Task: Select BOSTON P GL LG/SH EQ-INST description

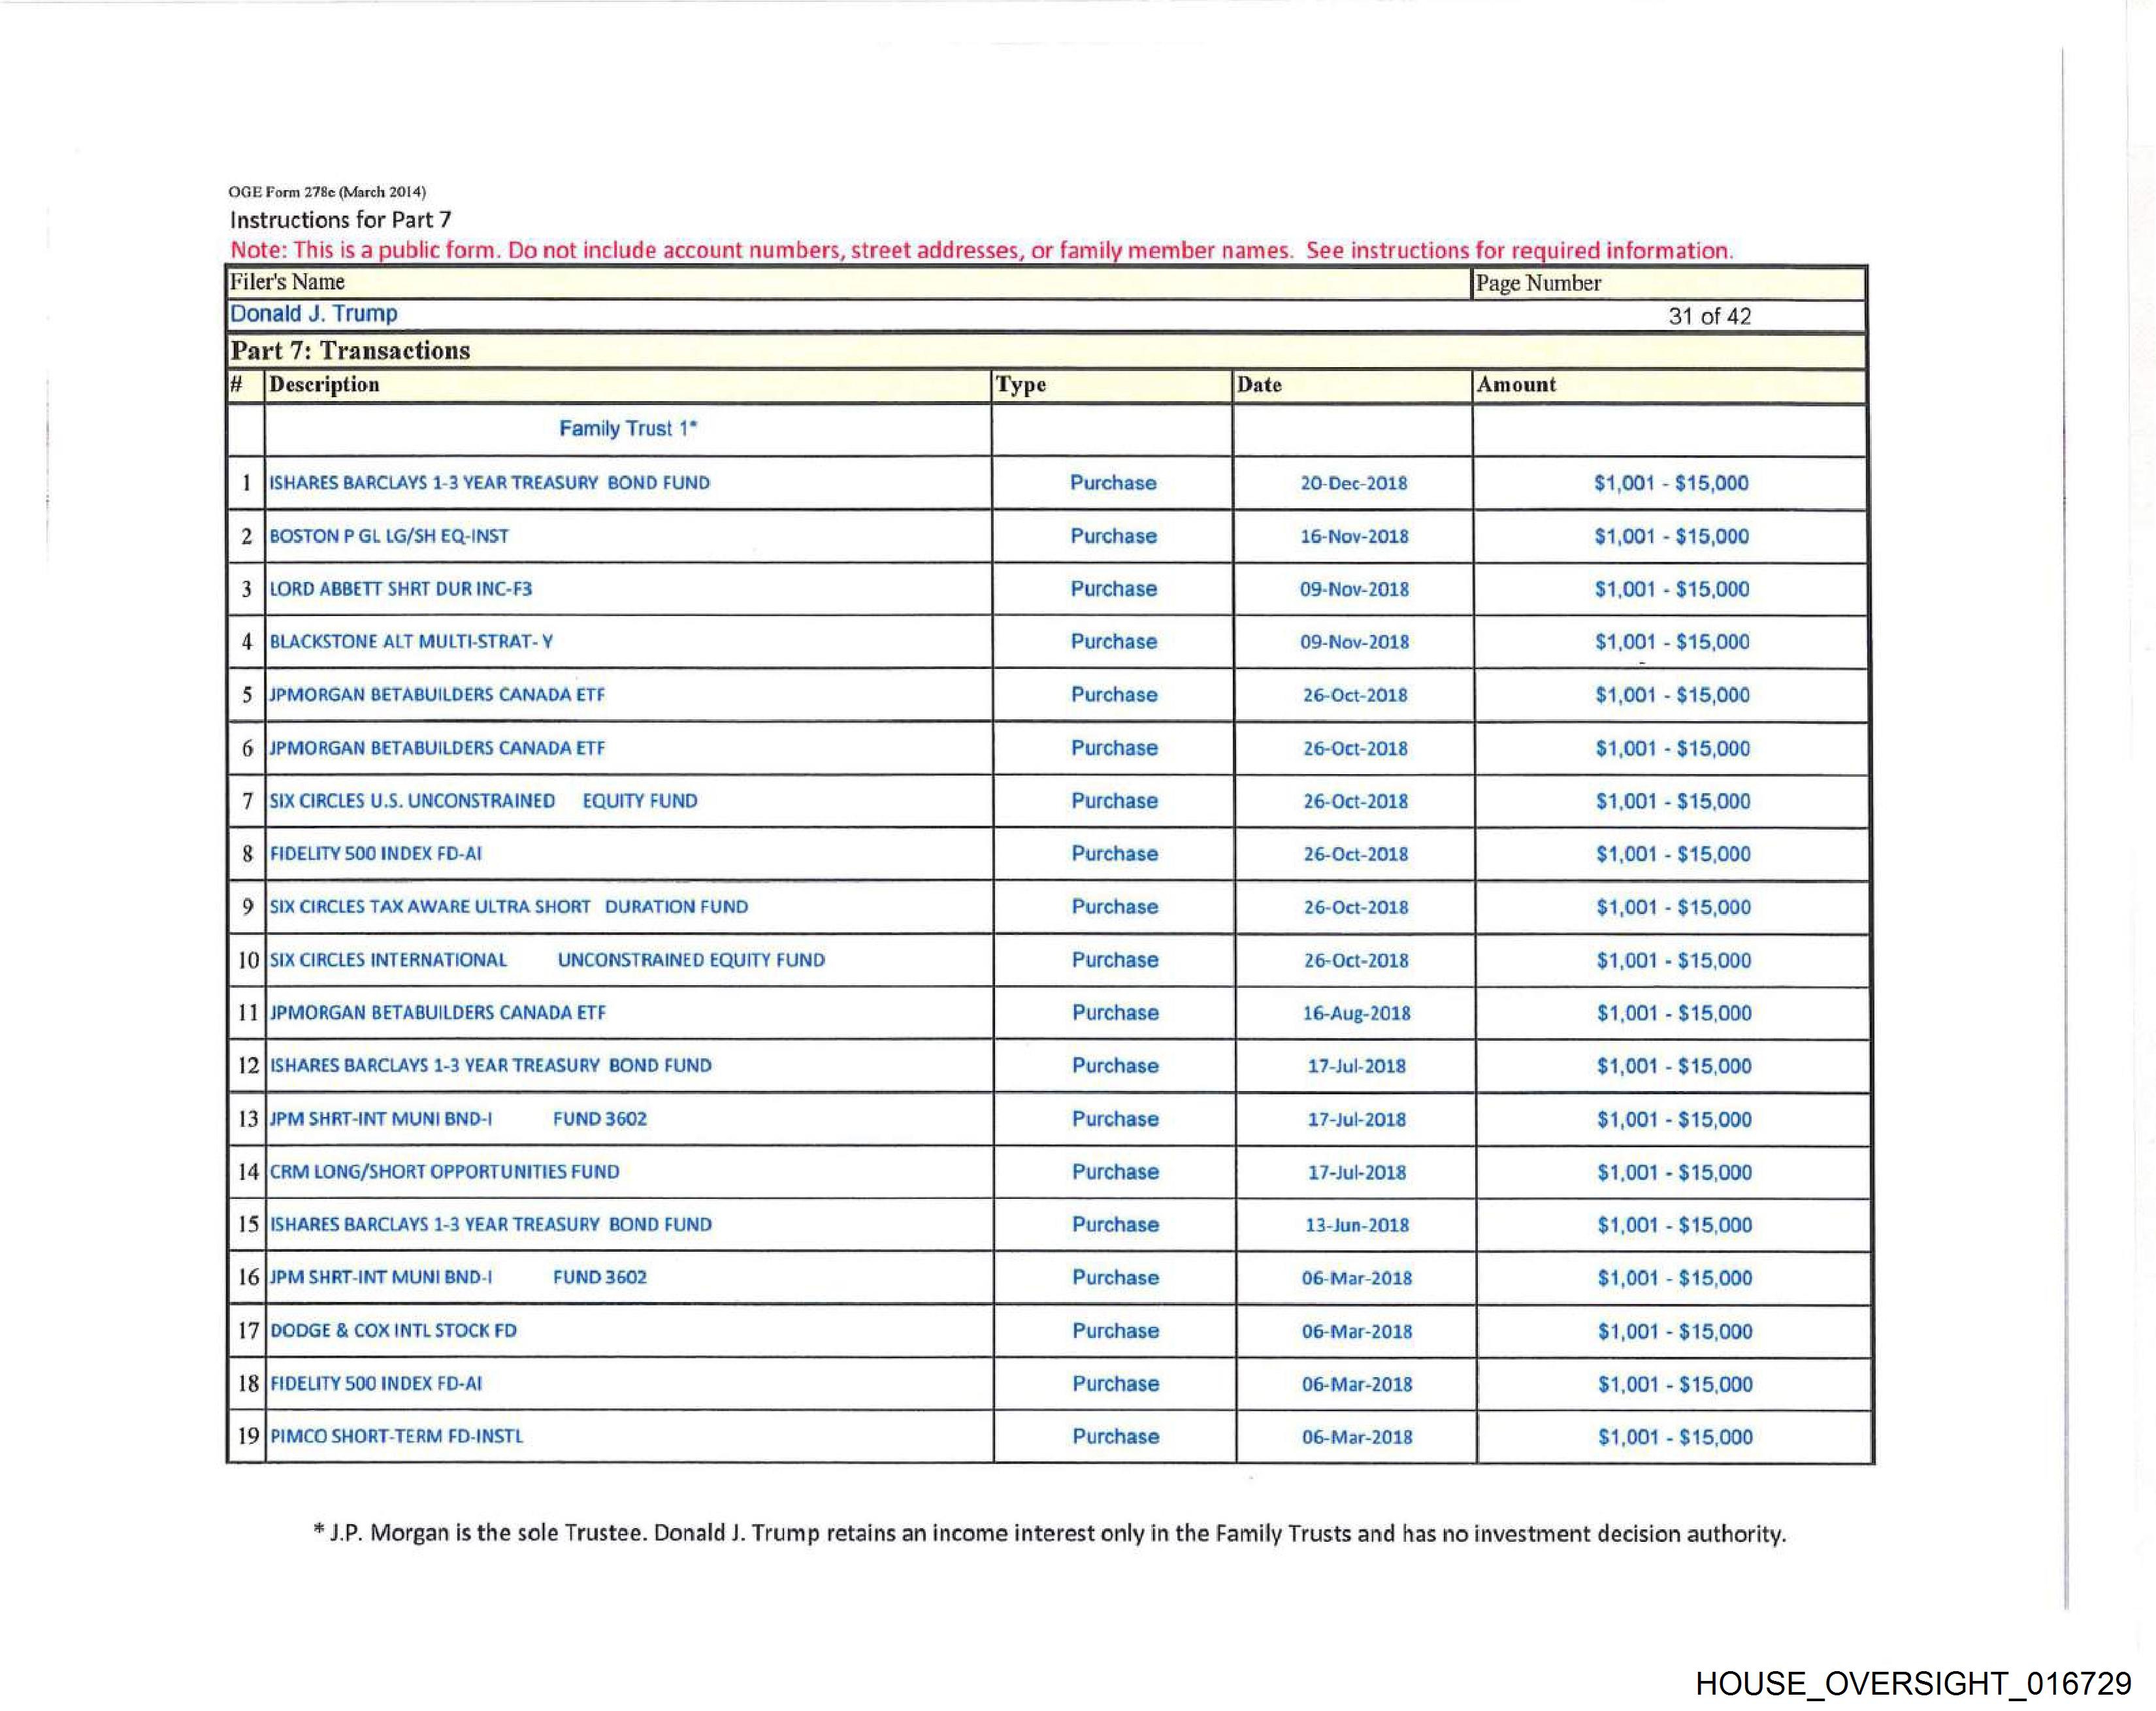Action: [389, 536]
